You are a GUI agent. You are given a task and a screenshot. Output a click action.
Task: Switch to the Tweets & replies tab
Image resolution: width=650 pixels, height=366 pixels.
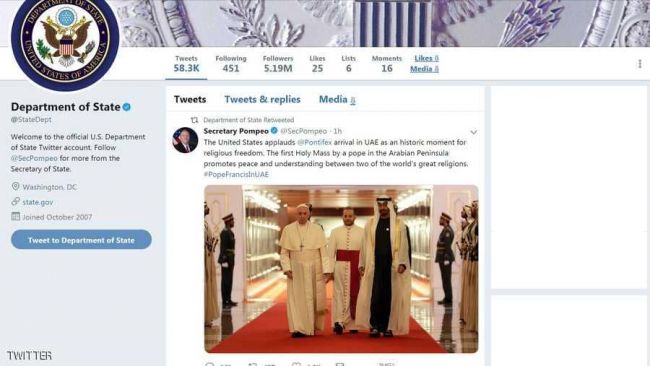262,99
